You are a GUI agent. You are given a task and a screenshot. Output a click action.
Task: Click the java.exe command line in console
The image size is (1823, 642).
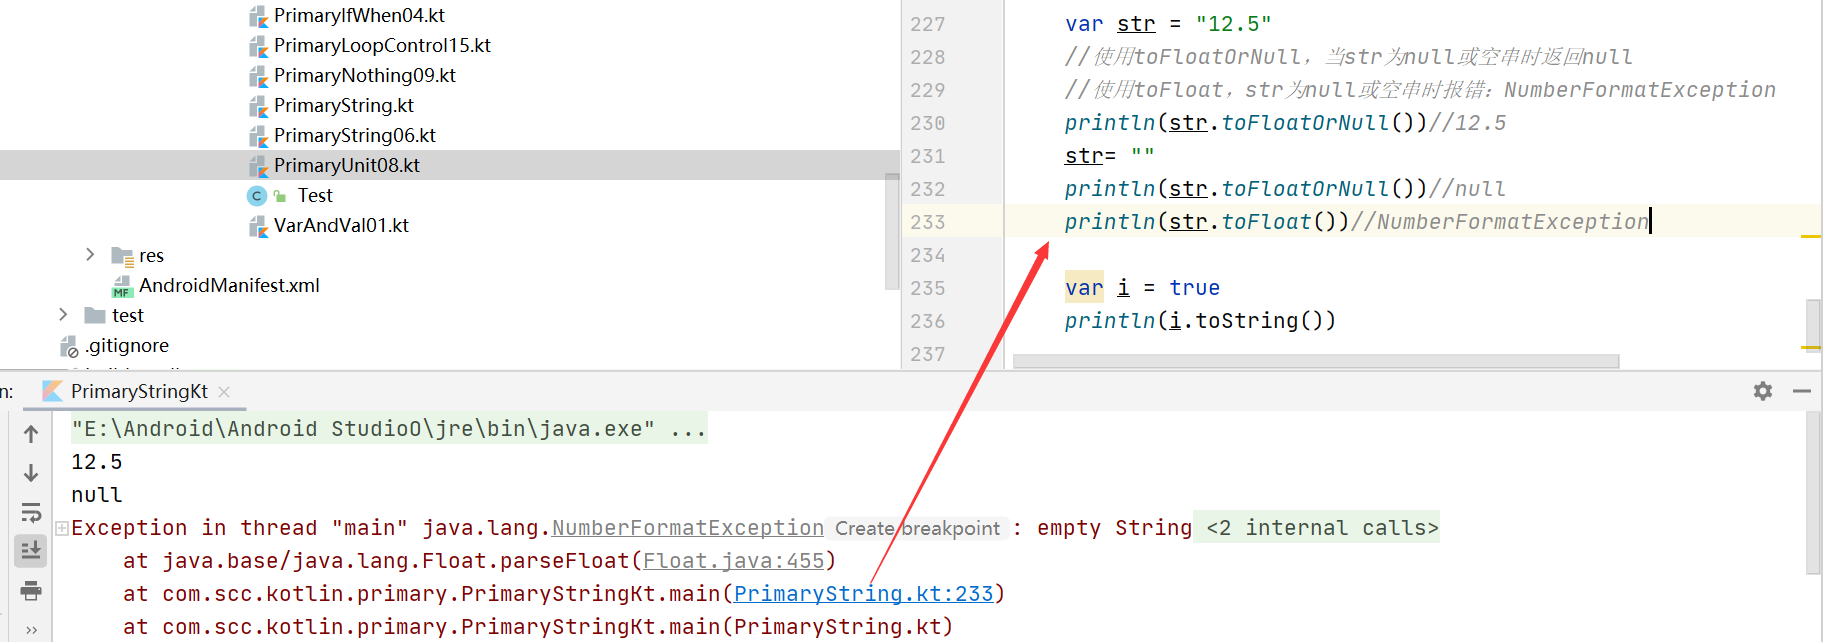coord(389,429)
